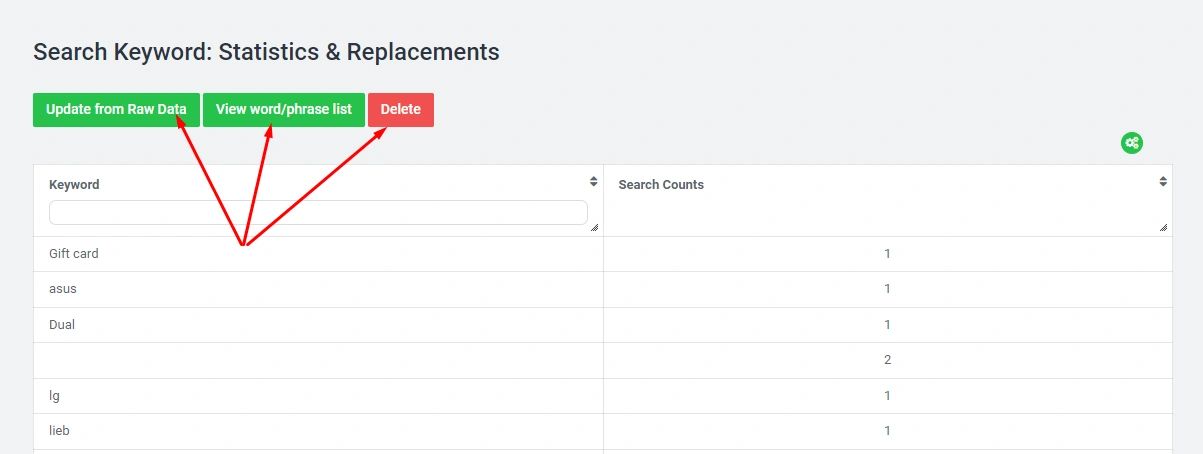This screenshot has width=1203, height=454.
Task: Select the 'asus' keyword row
Action: coord(63,289)
